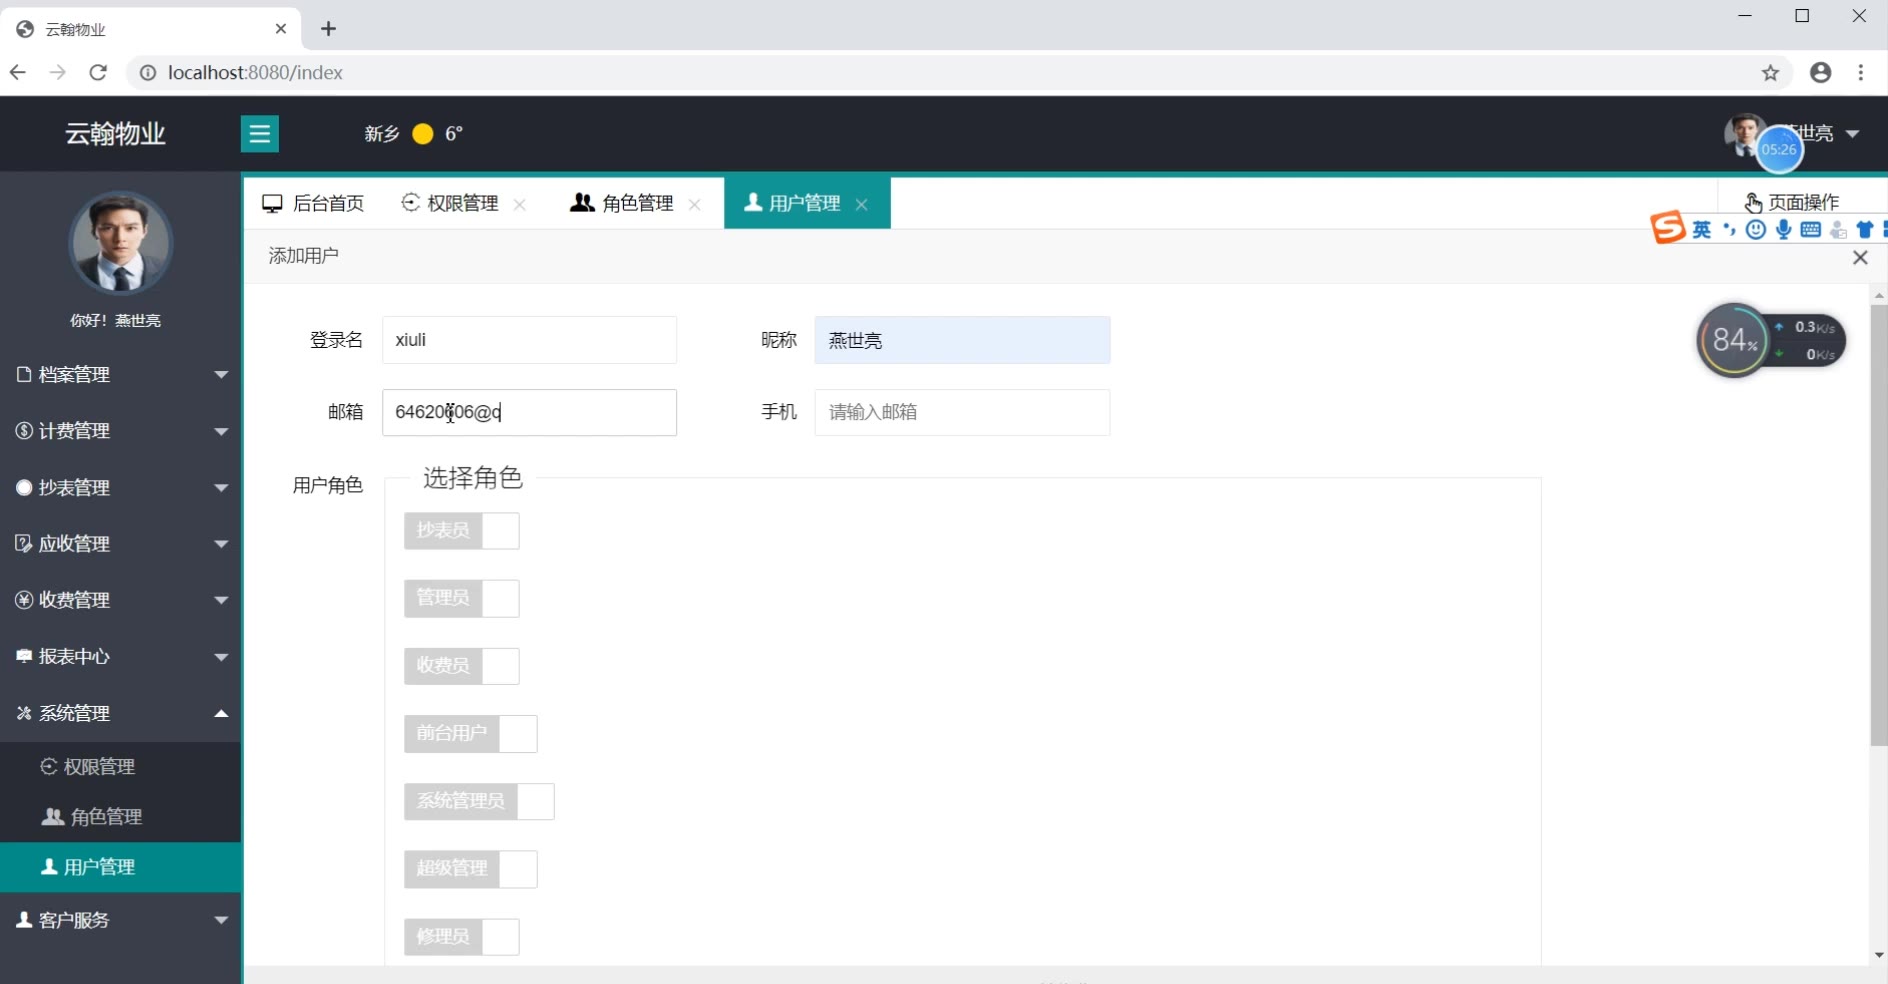Screen dimensions: 1888x984
Task: Enable the 前台用户 role switch
Action: (x=471, y=734)
